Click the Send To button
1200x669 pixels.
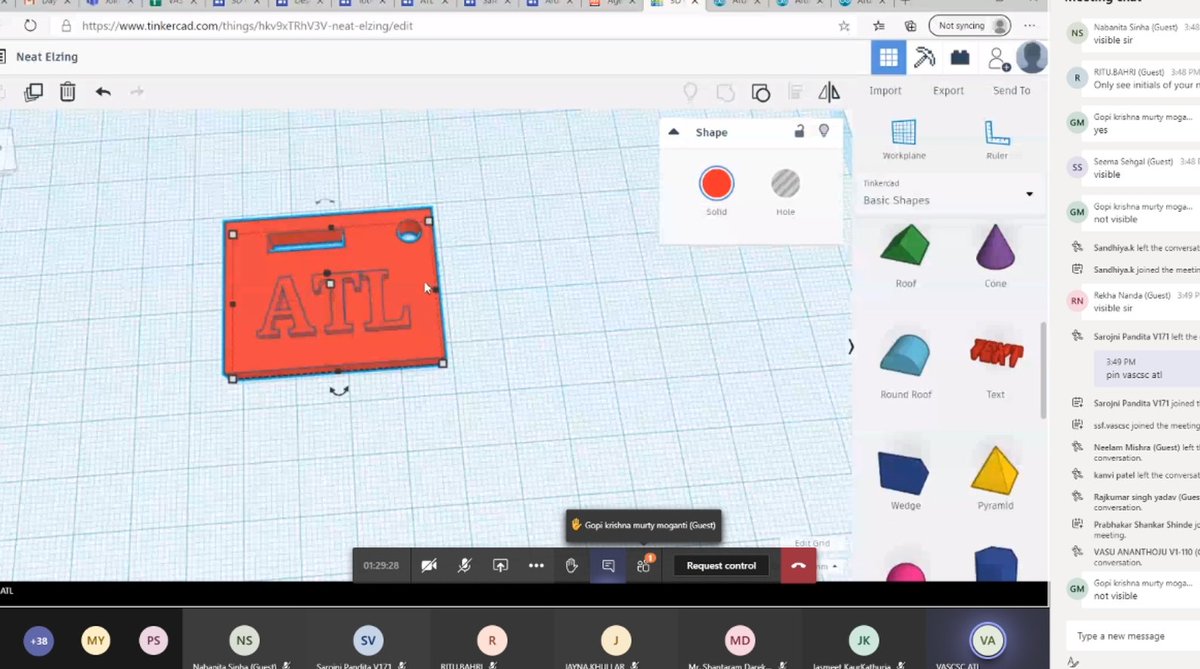pyautogui.click(x=1011, y=91)
